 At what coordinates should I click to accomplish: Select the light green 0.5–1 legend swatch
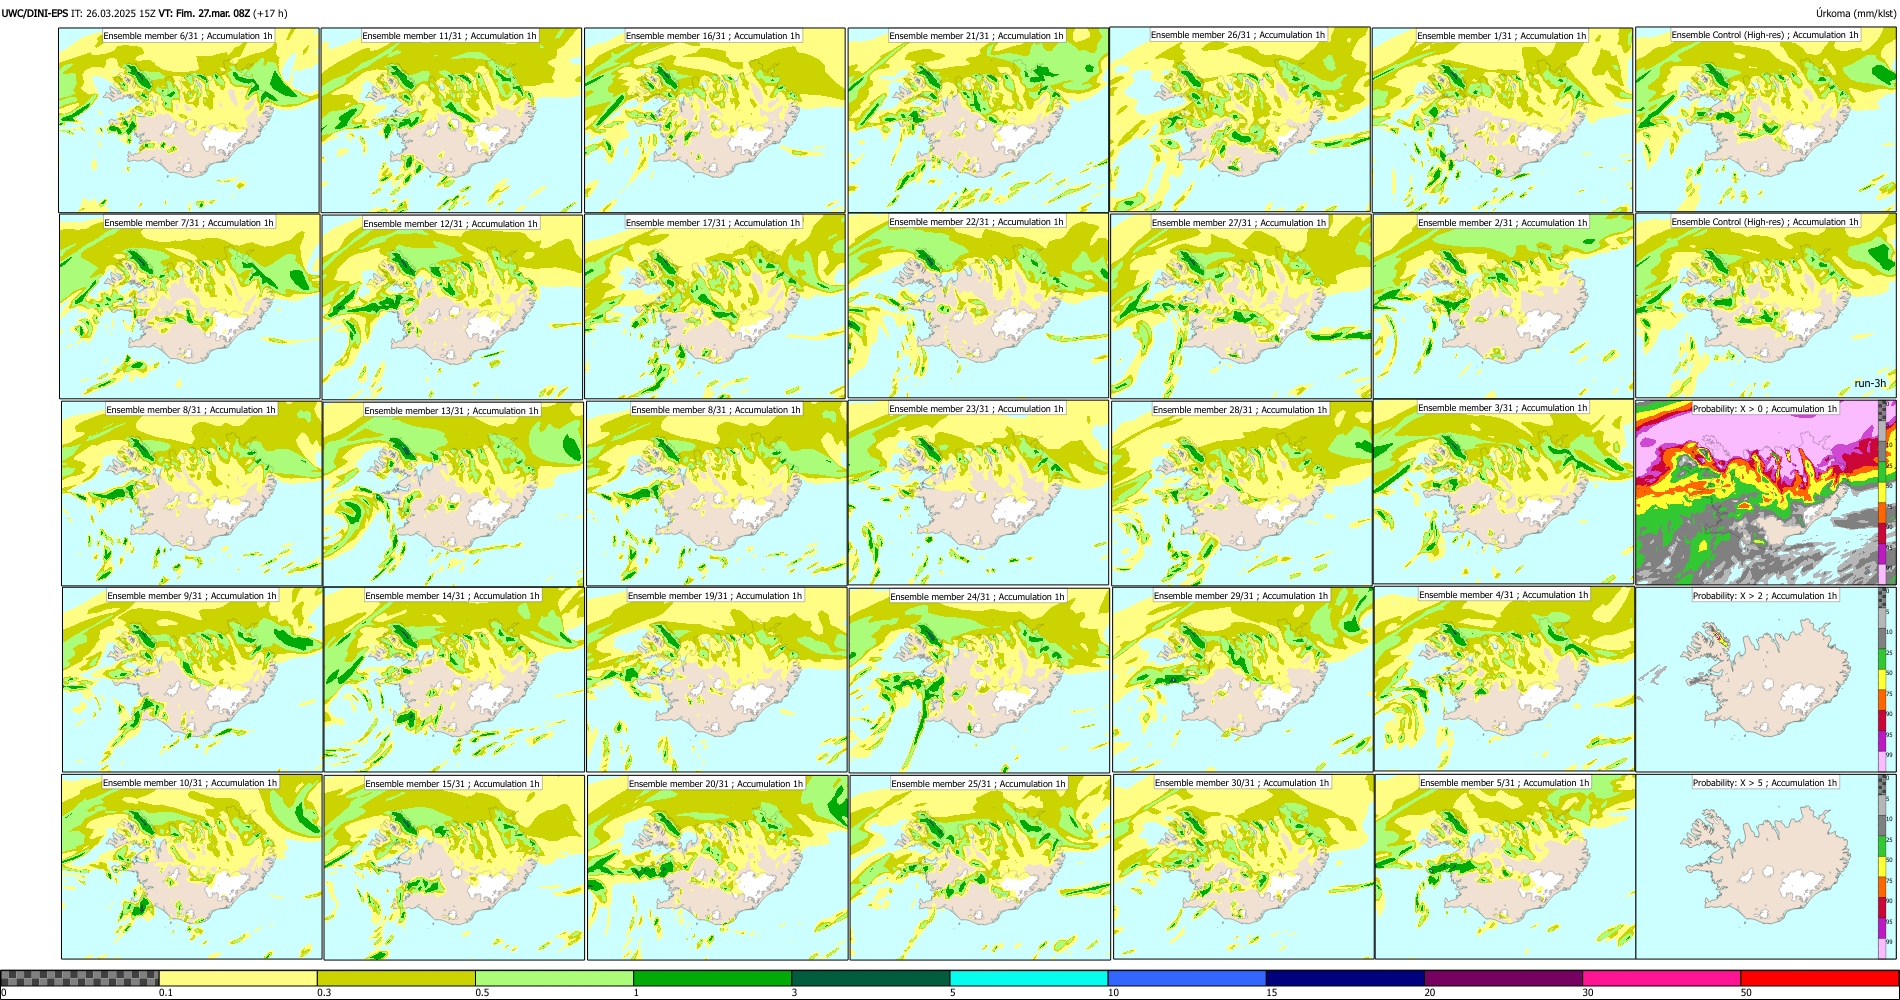point(554,978)
